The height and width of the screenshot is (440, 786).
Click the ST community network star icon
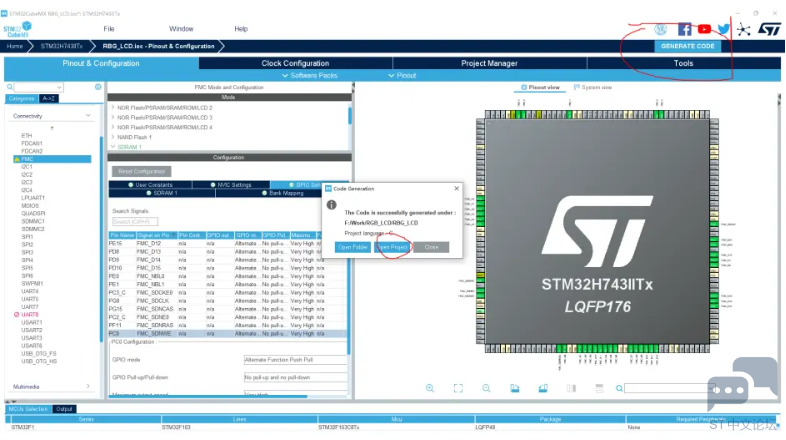click(x=743, y=30)
